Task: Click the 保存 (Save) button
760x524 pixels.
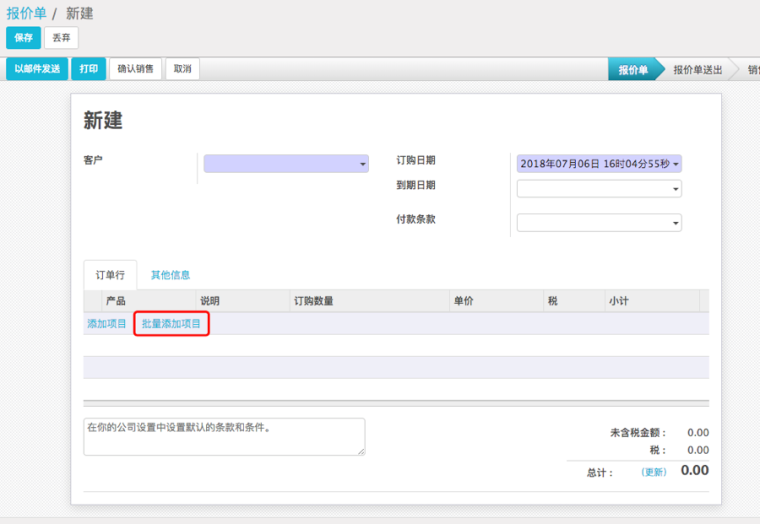Action: [x=23, y=38]
